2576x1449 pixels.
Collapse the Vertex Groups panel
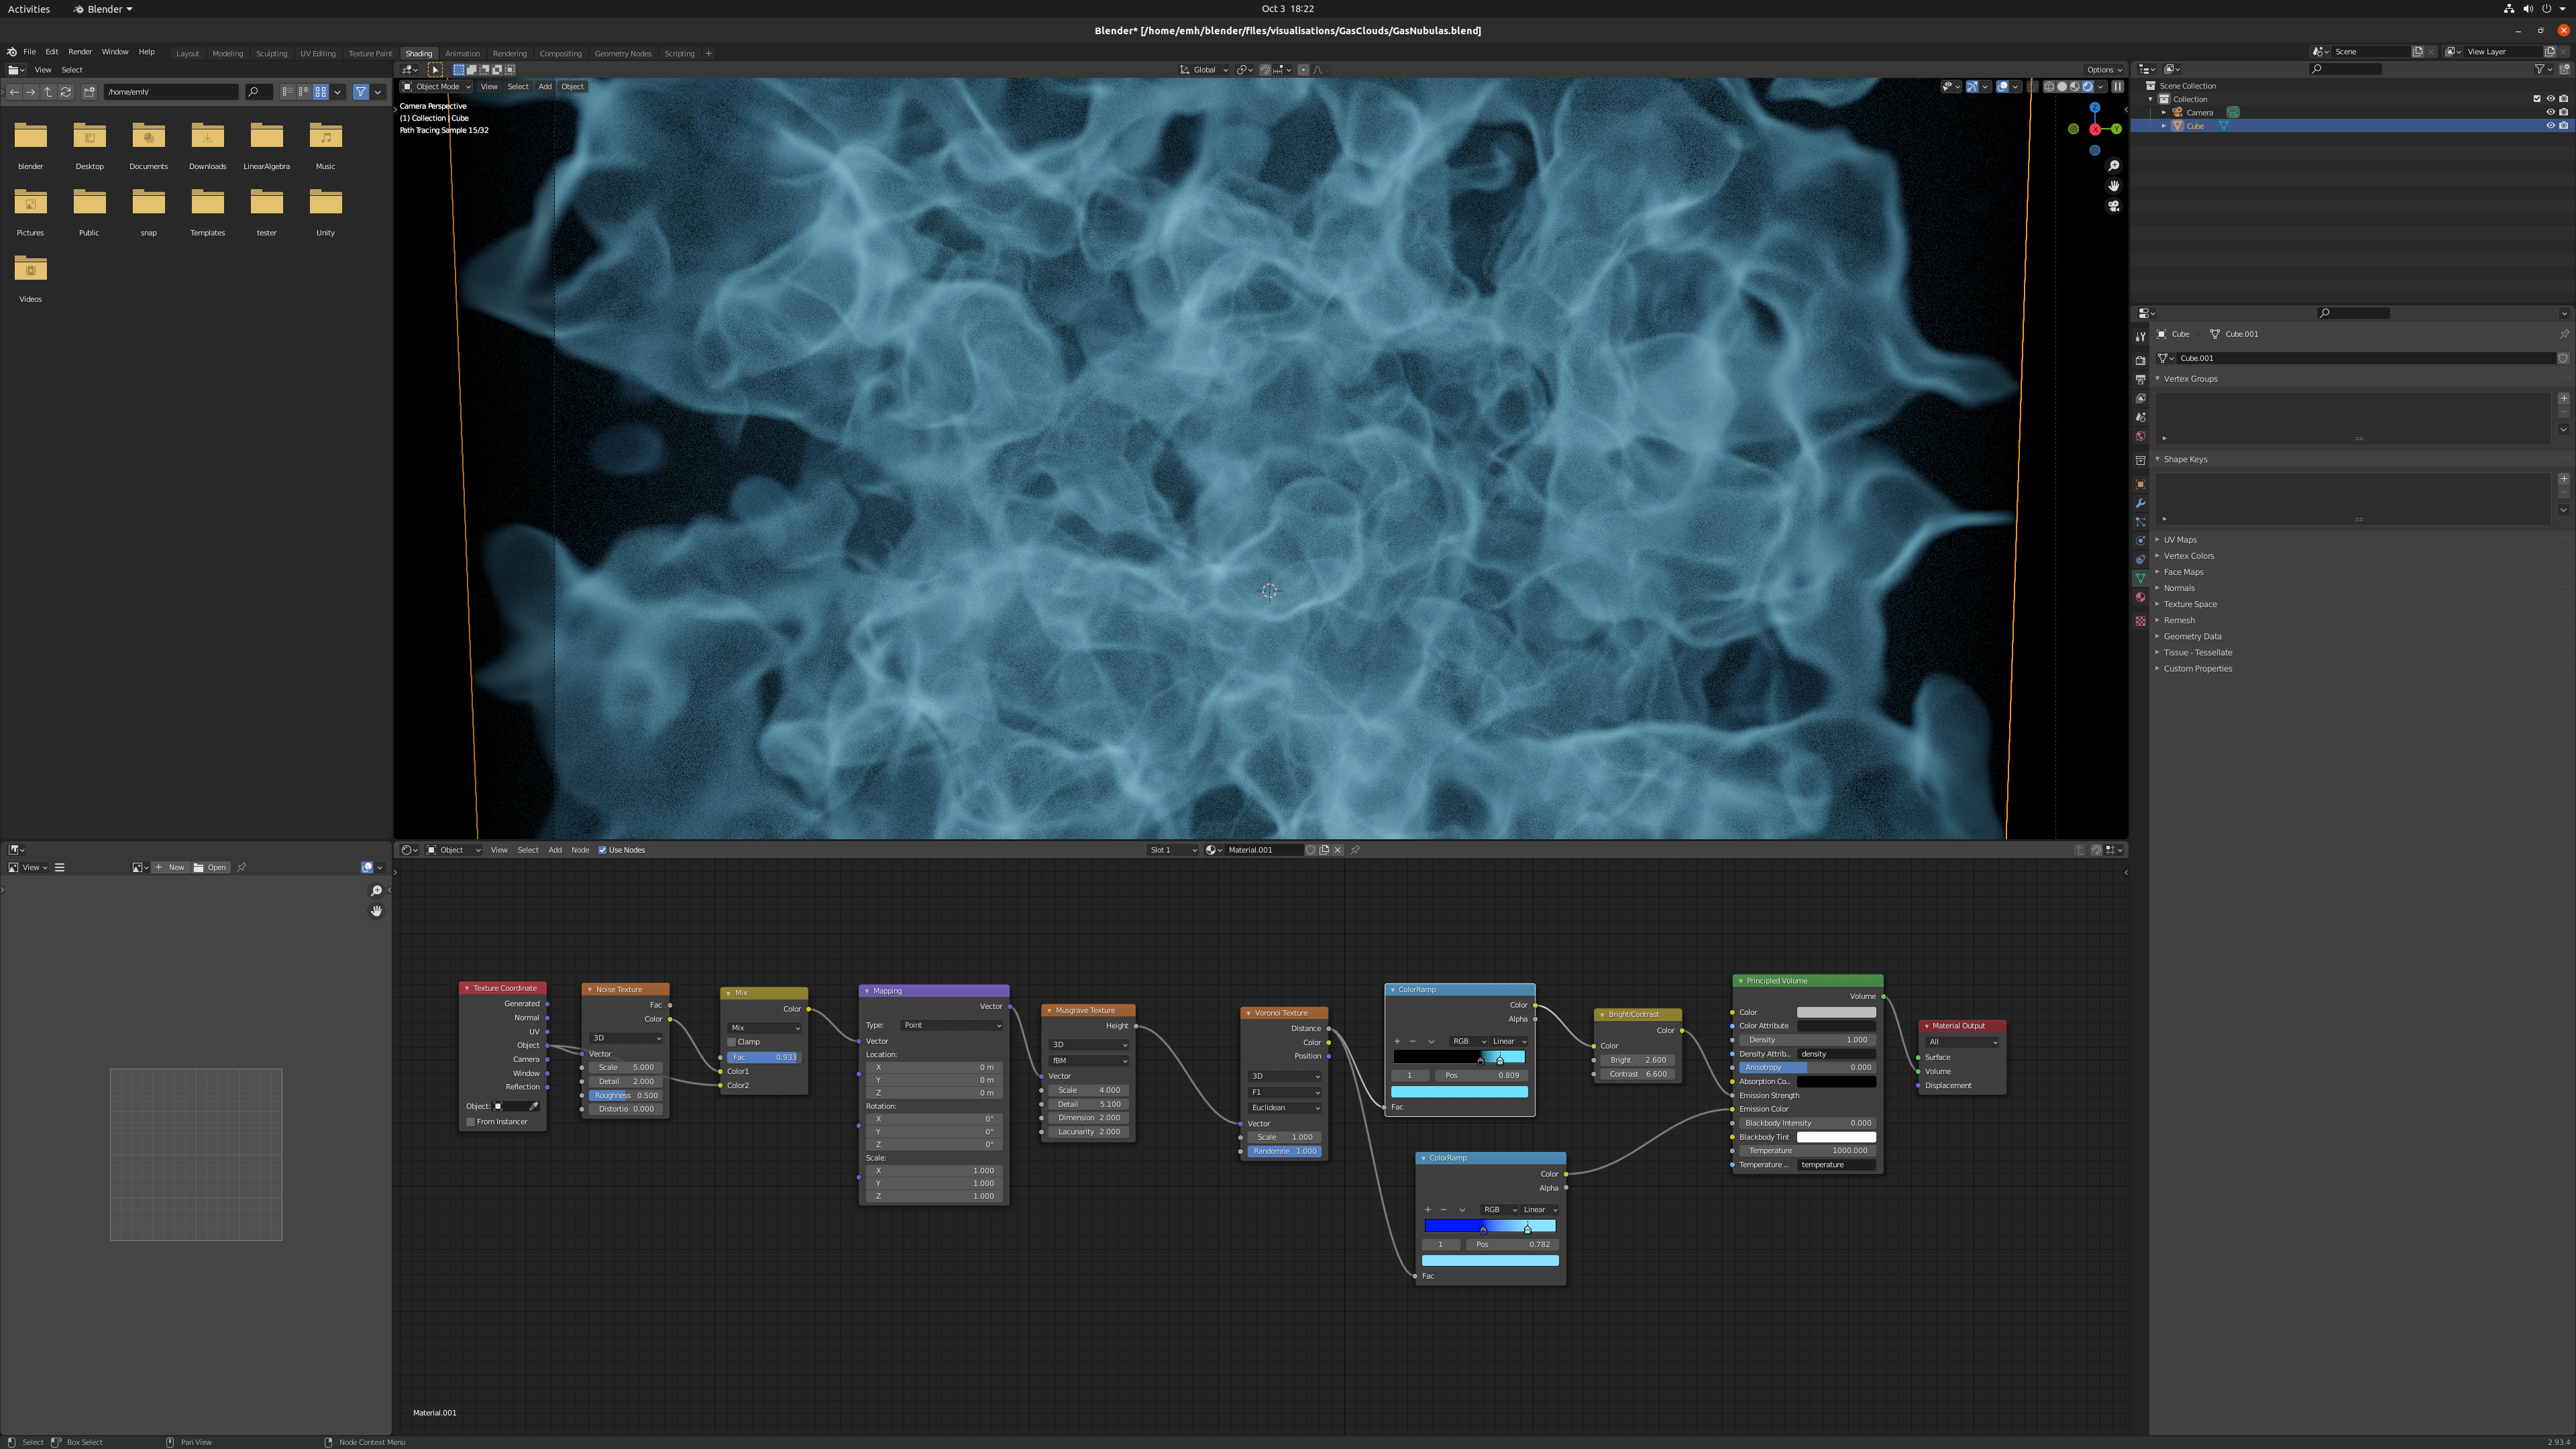[x=2190, y=379]
